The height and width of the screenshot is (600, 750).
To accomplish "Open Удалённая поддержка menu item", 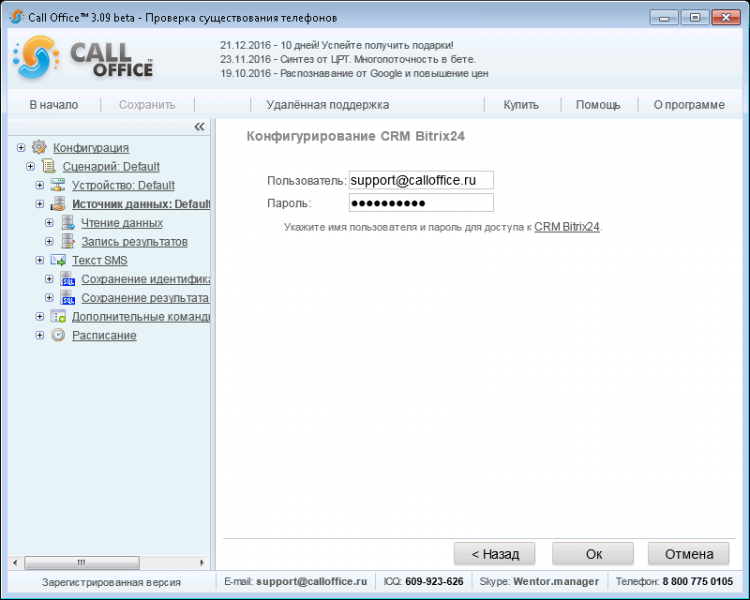I will (328, 105).
